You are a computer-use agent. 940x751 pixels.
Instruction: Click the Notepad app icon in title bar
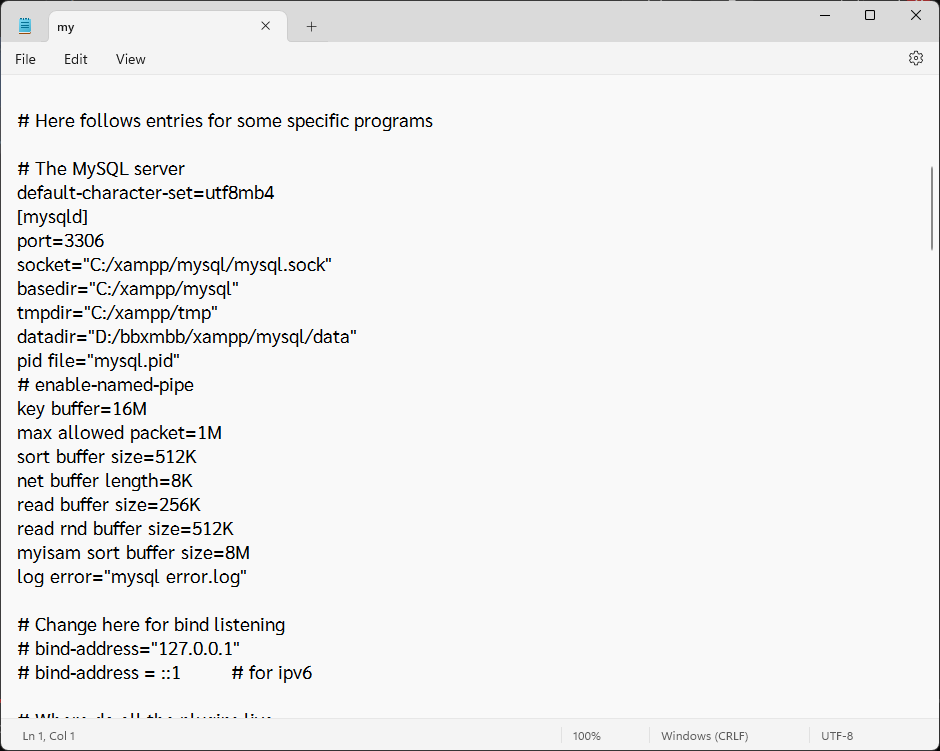(x=25, y=27)
